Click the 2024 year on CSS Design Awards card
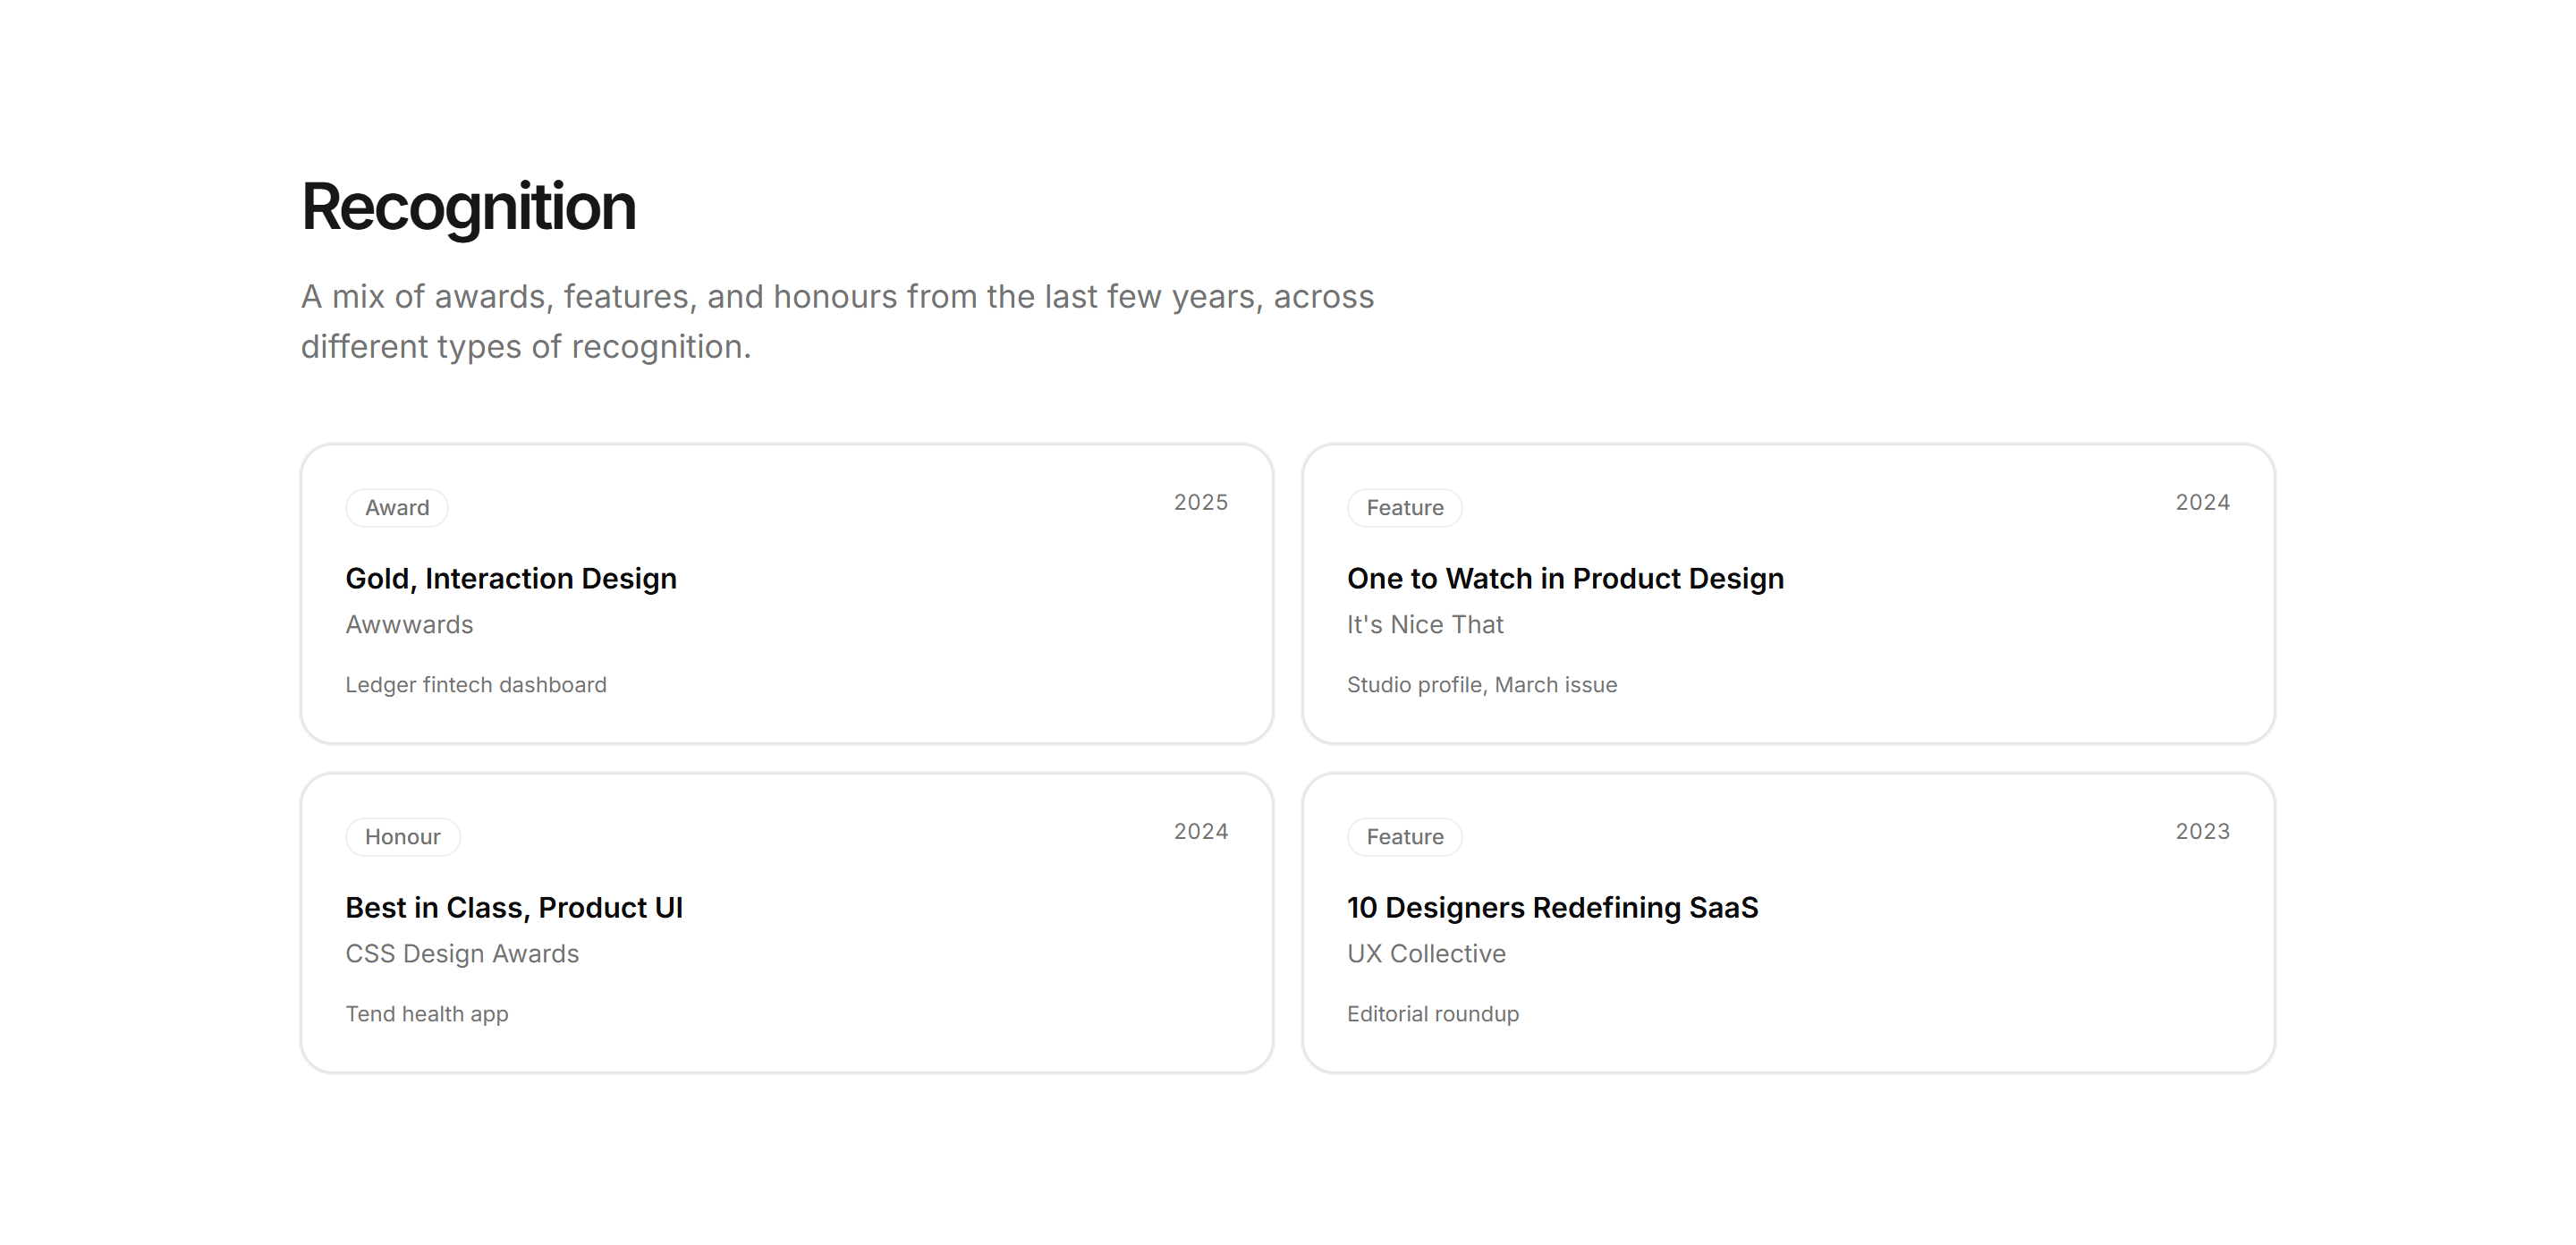Image resolution: width=2576 pixels, height=1245 pixels. pos(1200,831)
